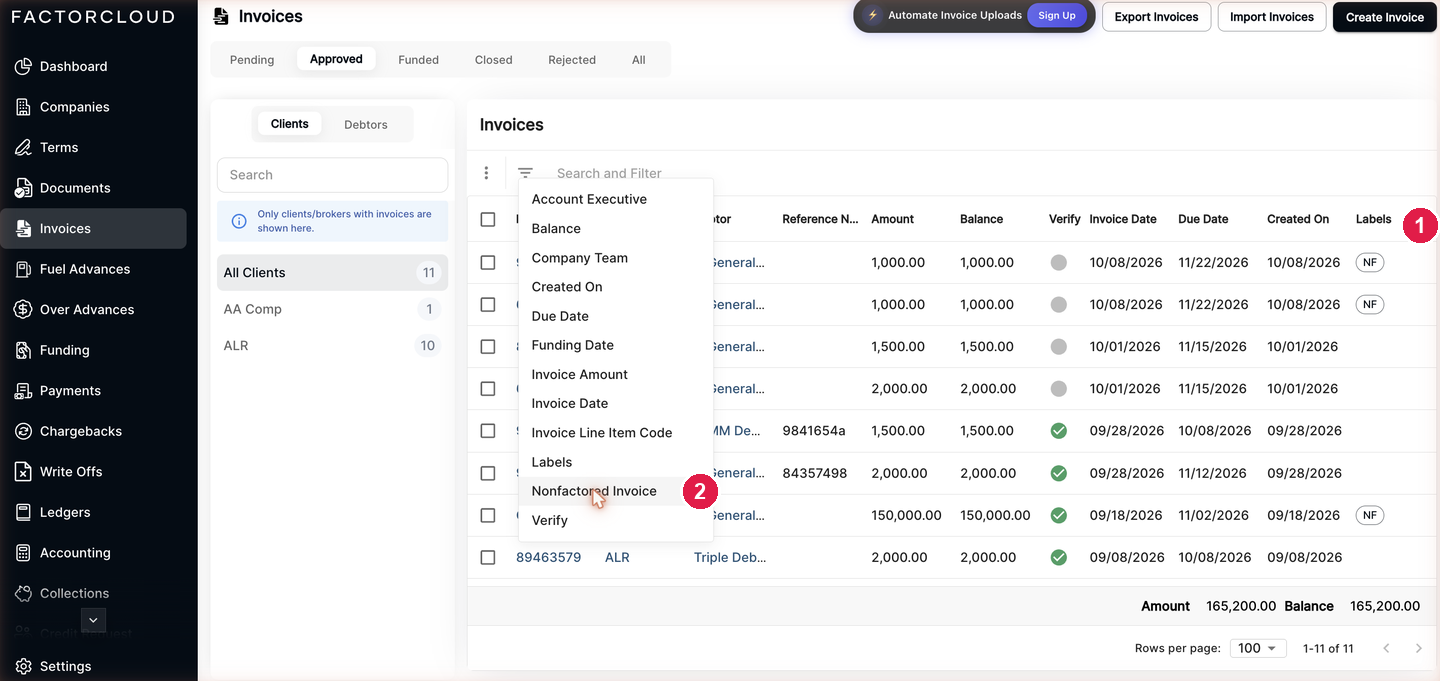Sort by Created On column header

point(1298,219)
